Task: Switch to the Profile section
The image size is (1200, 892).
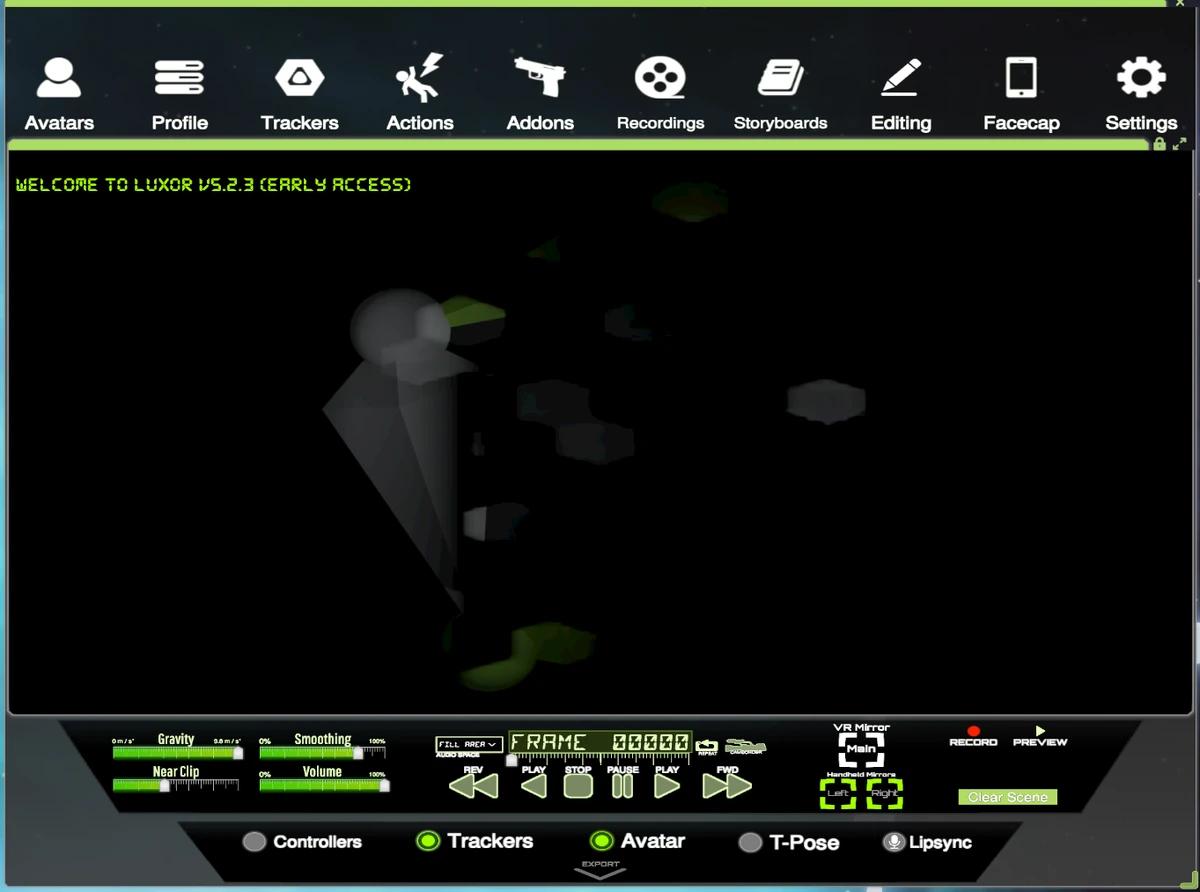Action: tap(179, 90)
